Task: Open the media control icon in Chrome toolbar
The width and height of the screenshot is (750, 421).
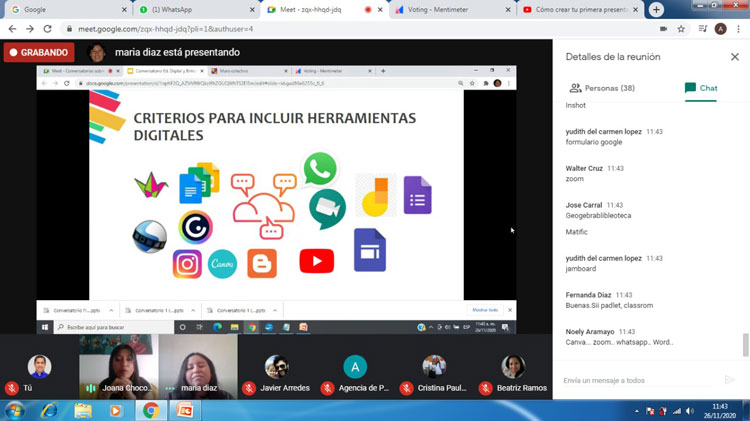Action: tap(703, 29)
